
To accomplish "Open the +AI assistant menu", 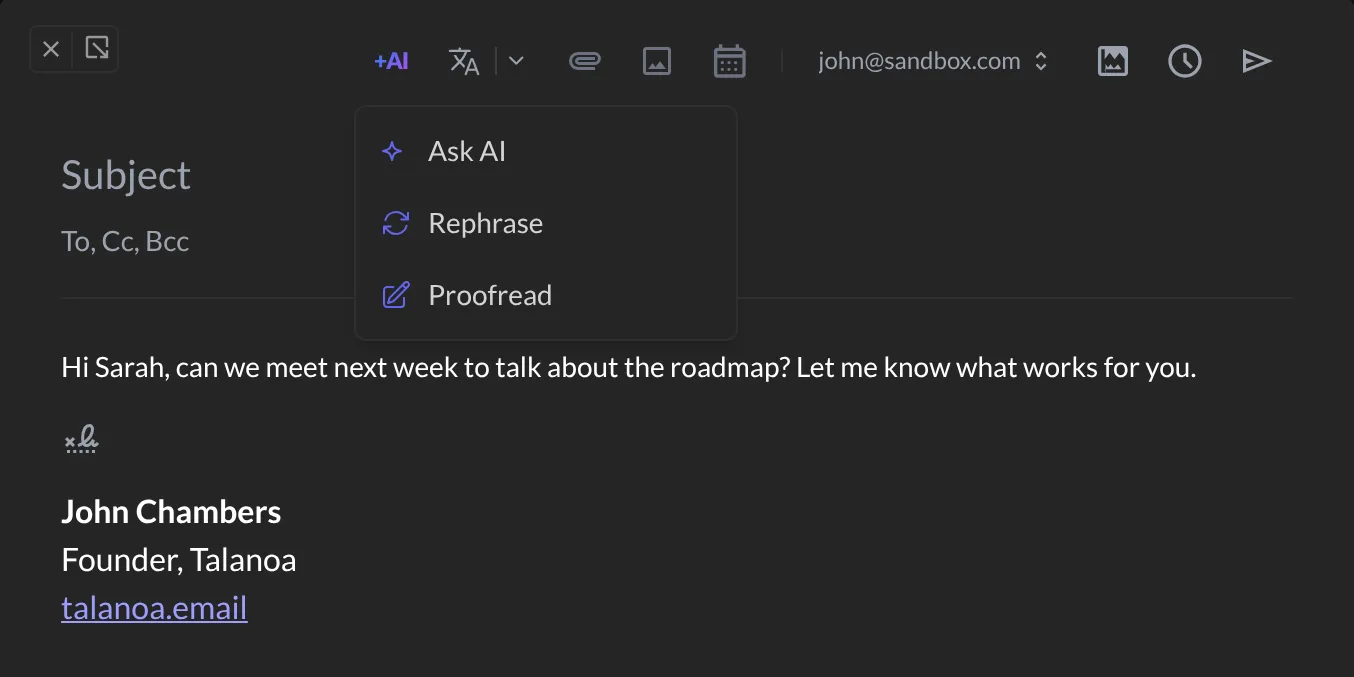I will tap(391, 61).
